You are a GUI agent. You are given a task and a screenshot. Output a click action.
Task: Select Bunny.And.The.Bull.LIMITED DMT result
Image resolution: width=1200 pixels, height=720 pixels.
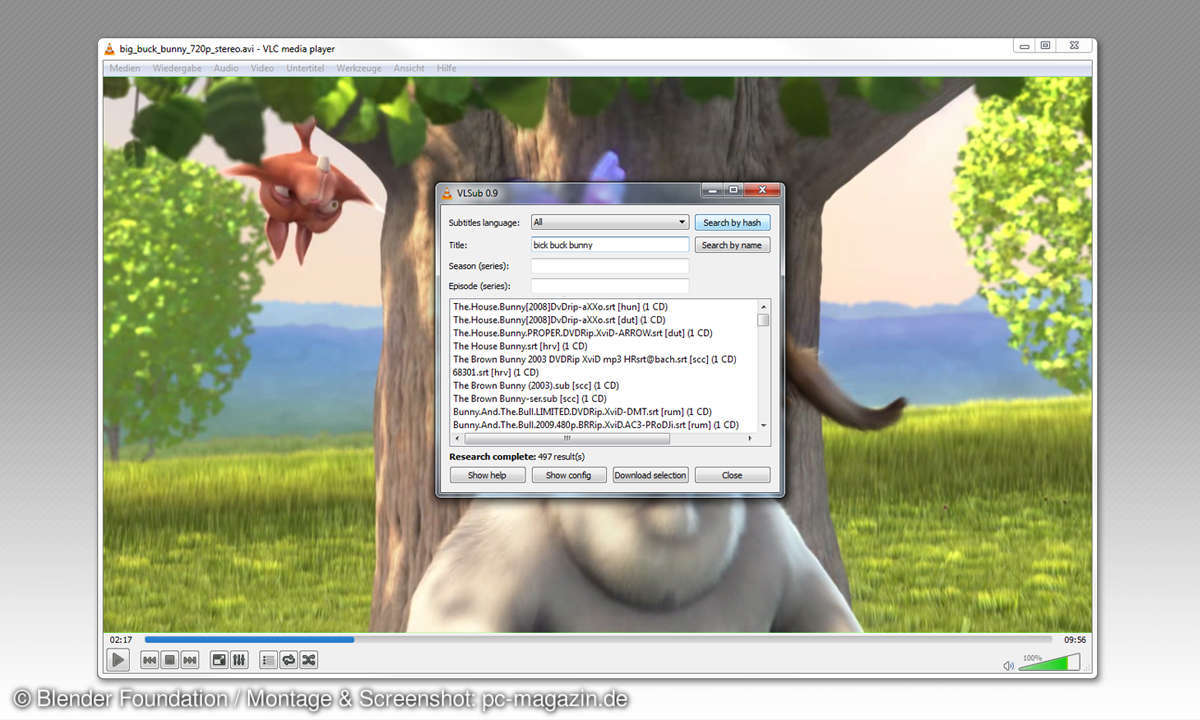tap(582, 411)
